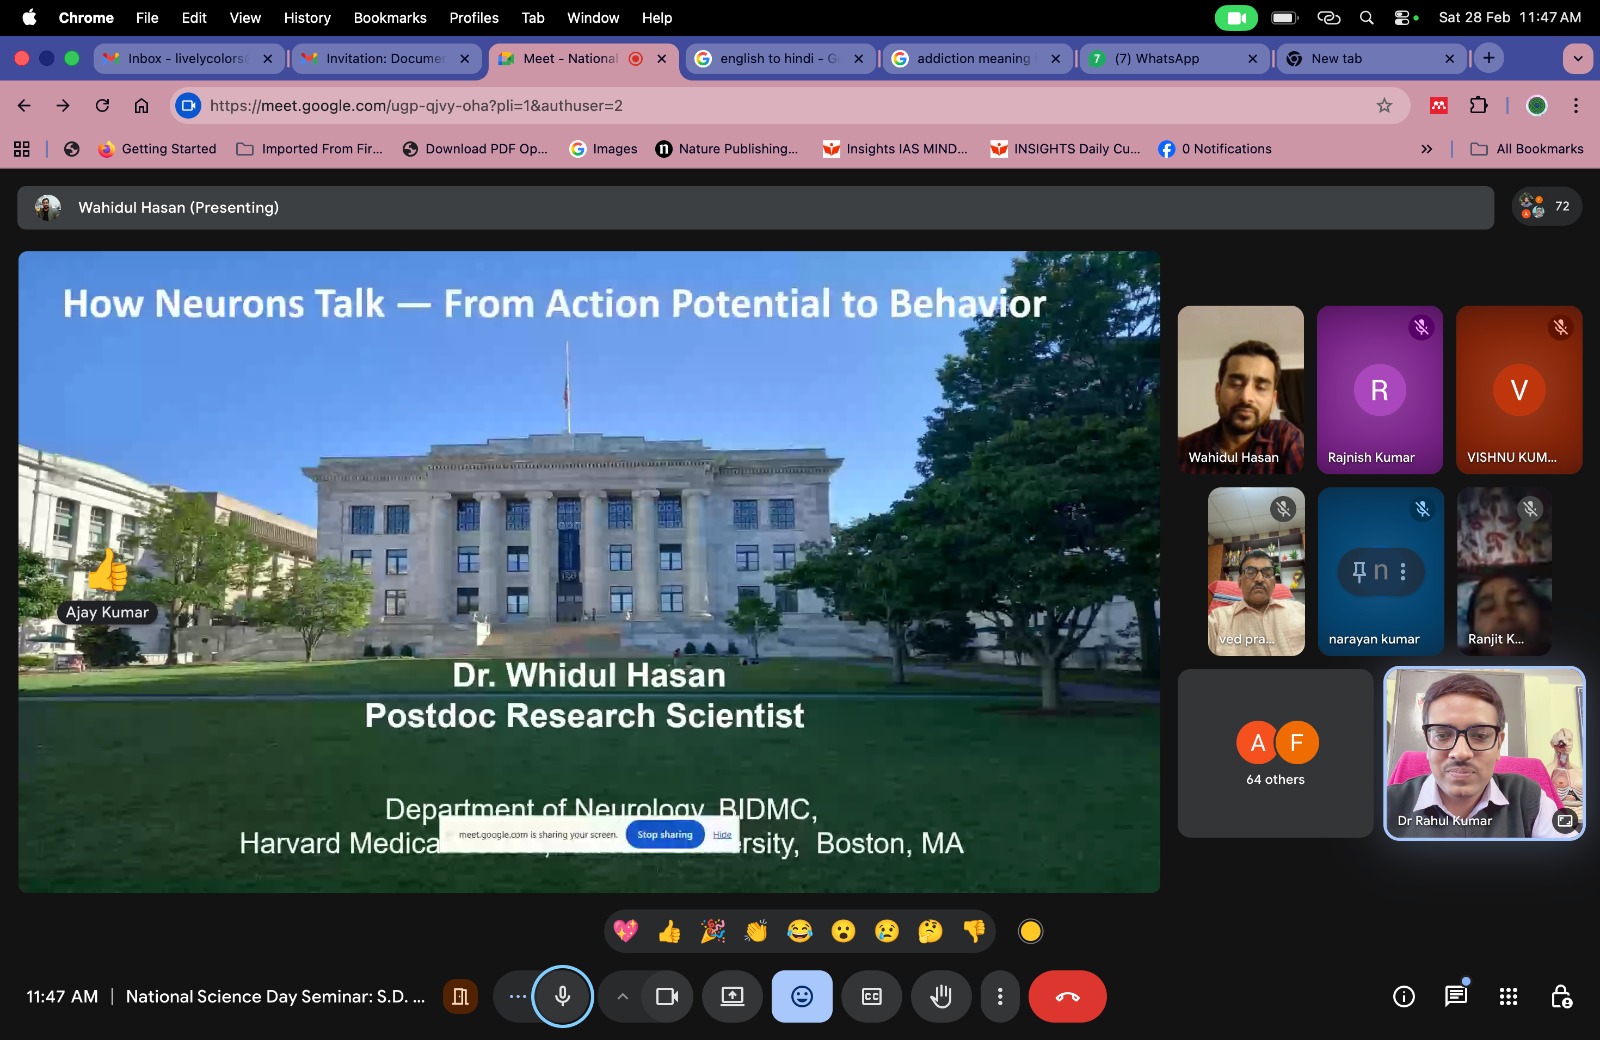The image size is (1600, 1040).
Task: Select the yellow skin tone swatch
Action: (x=1030, y=932)
